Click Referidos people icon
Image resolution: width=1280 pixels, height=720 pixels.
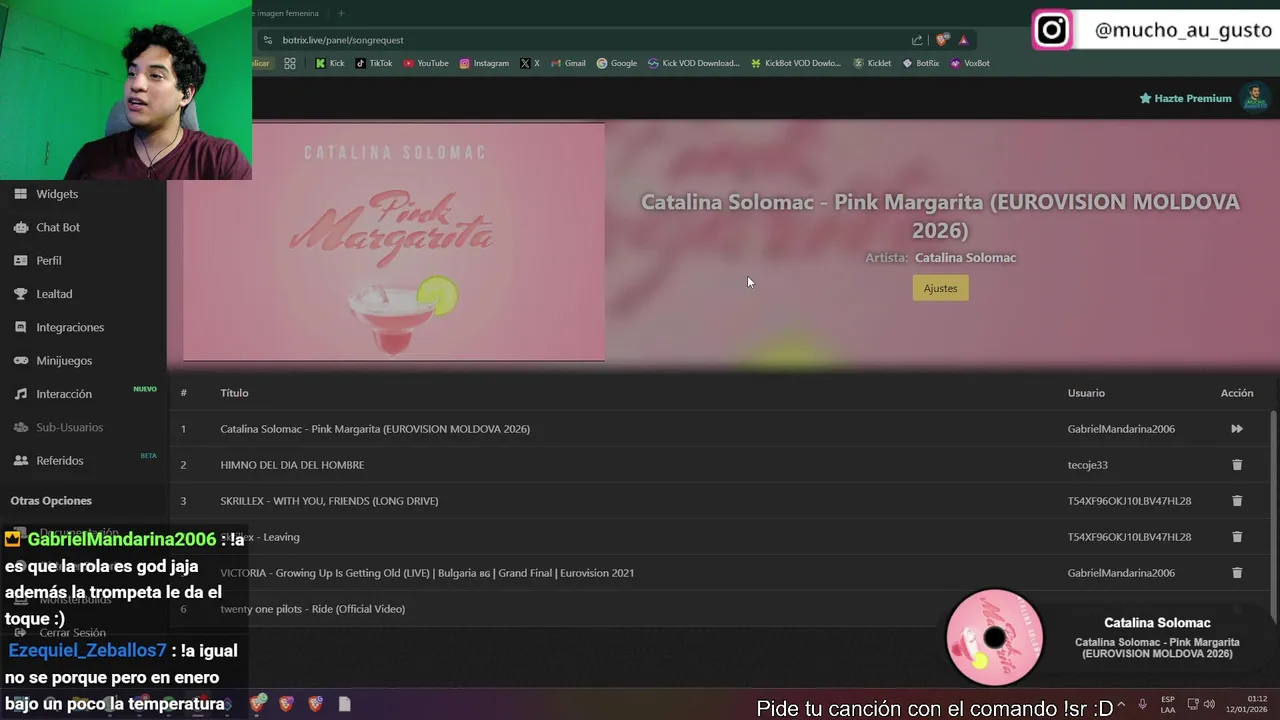tap(20, 460)
